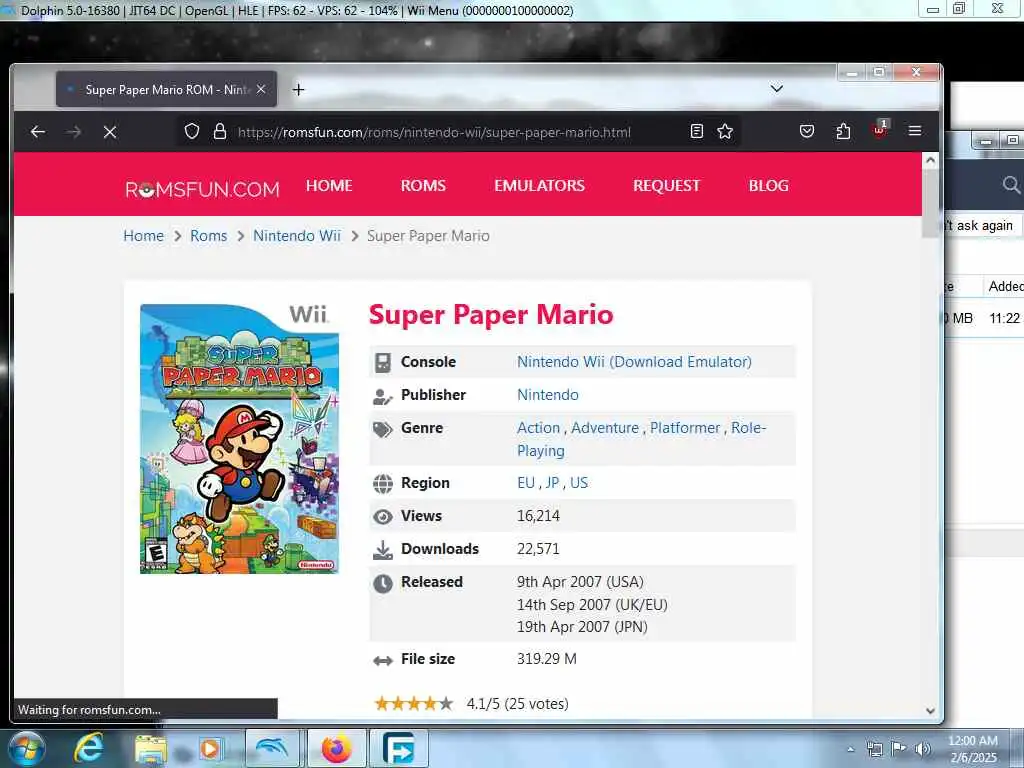Click the Super Paper Mario cover image
Screen dimensions: 1024x768
[x=239, y=439]
